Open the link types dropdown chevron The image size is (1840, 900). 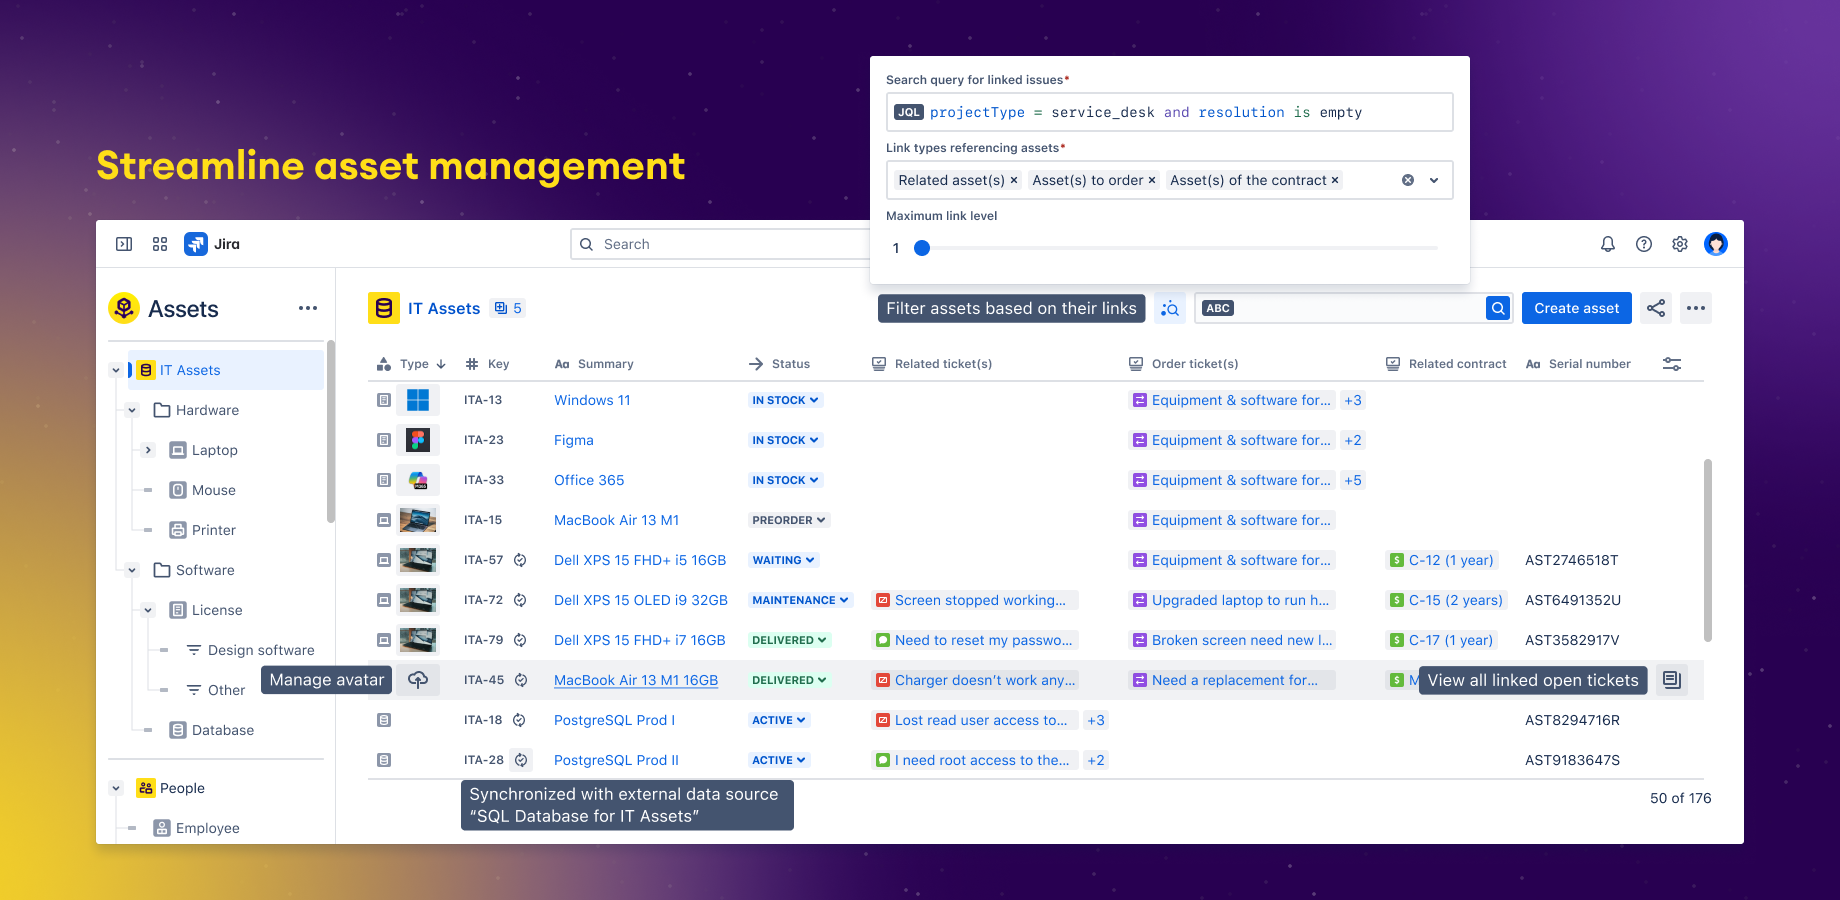click(x=1434, y=180)
